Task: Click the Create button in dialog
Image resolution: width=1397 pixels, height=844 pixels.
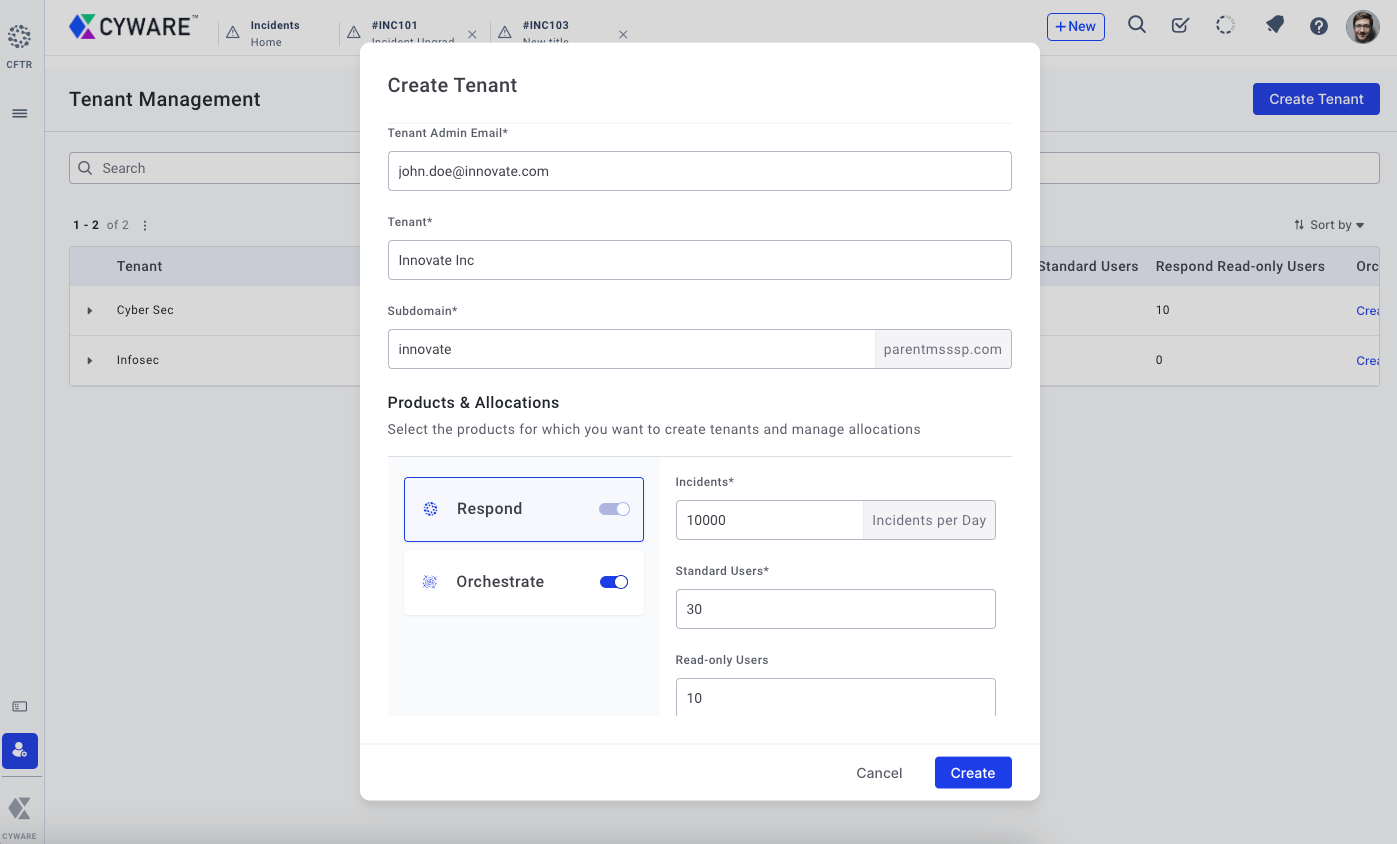Action: coord(972,773)
